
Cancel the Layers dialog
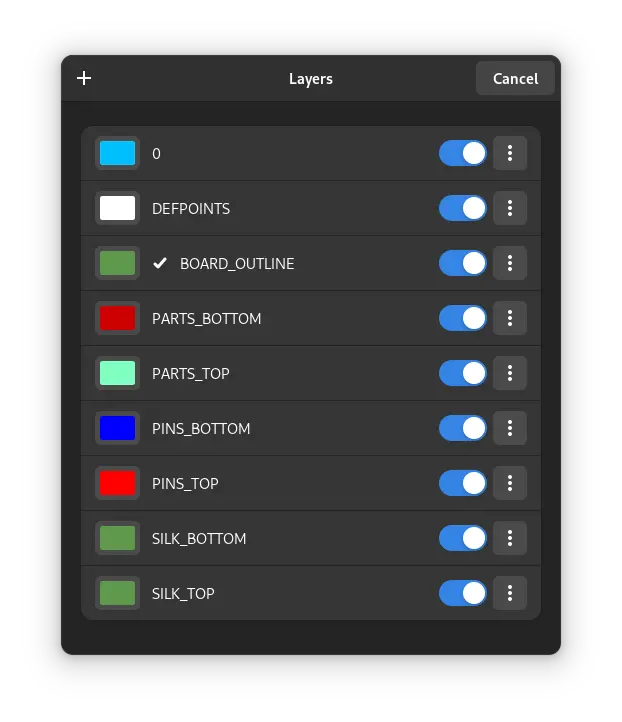[515, 78]
